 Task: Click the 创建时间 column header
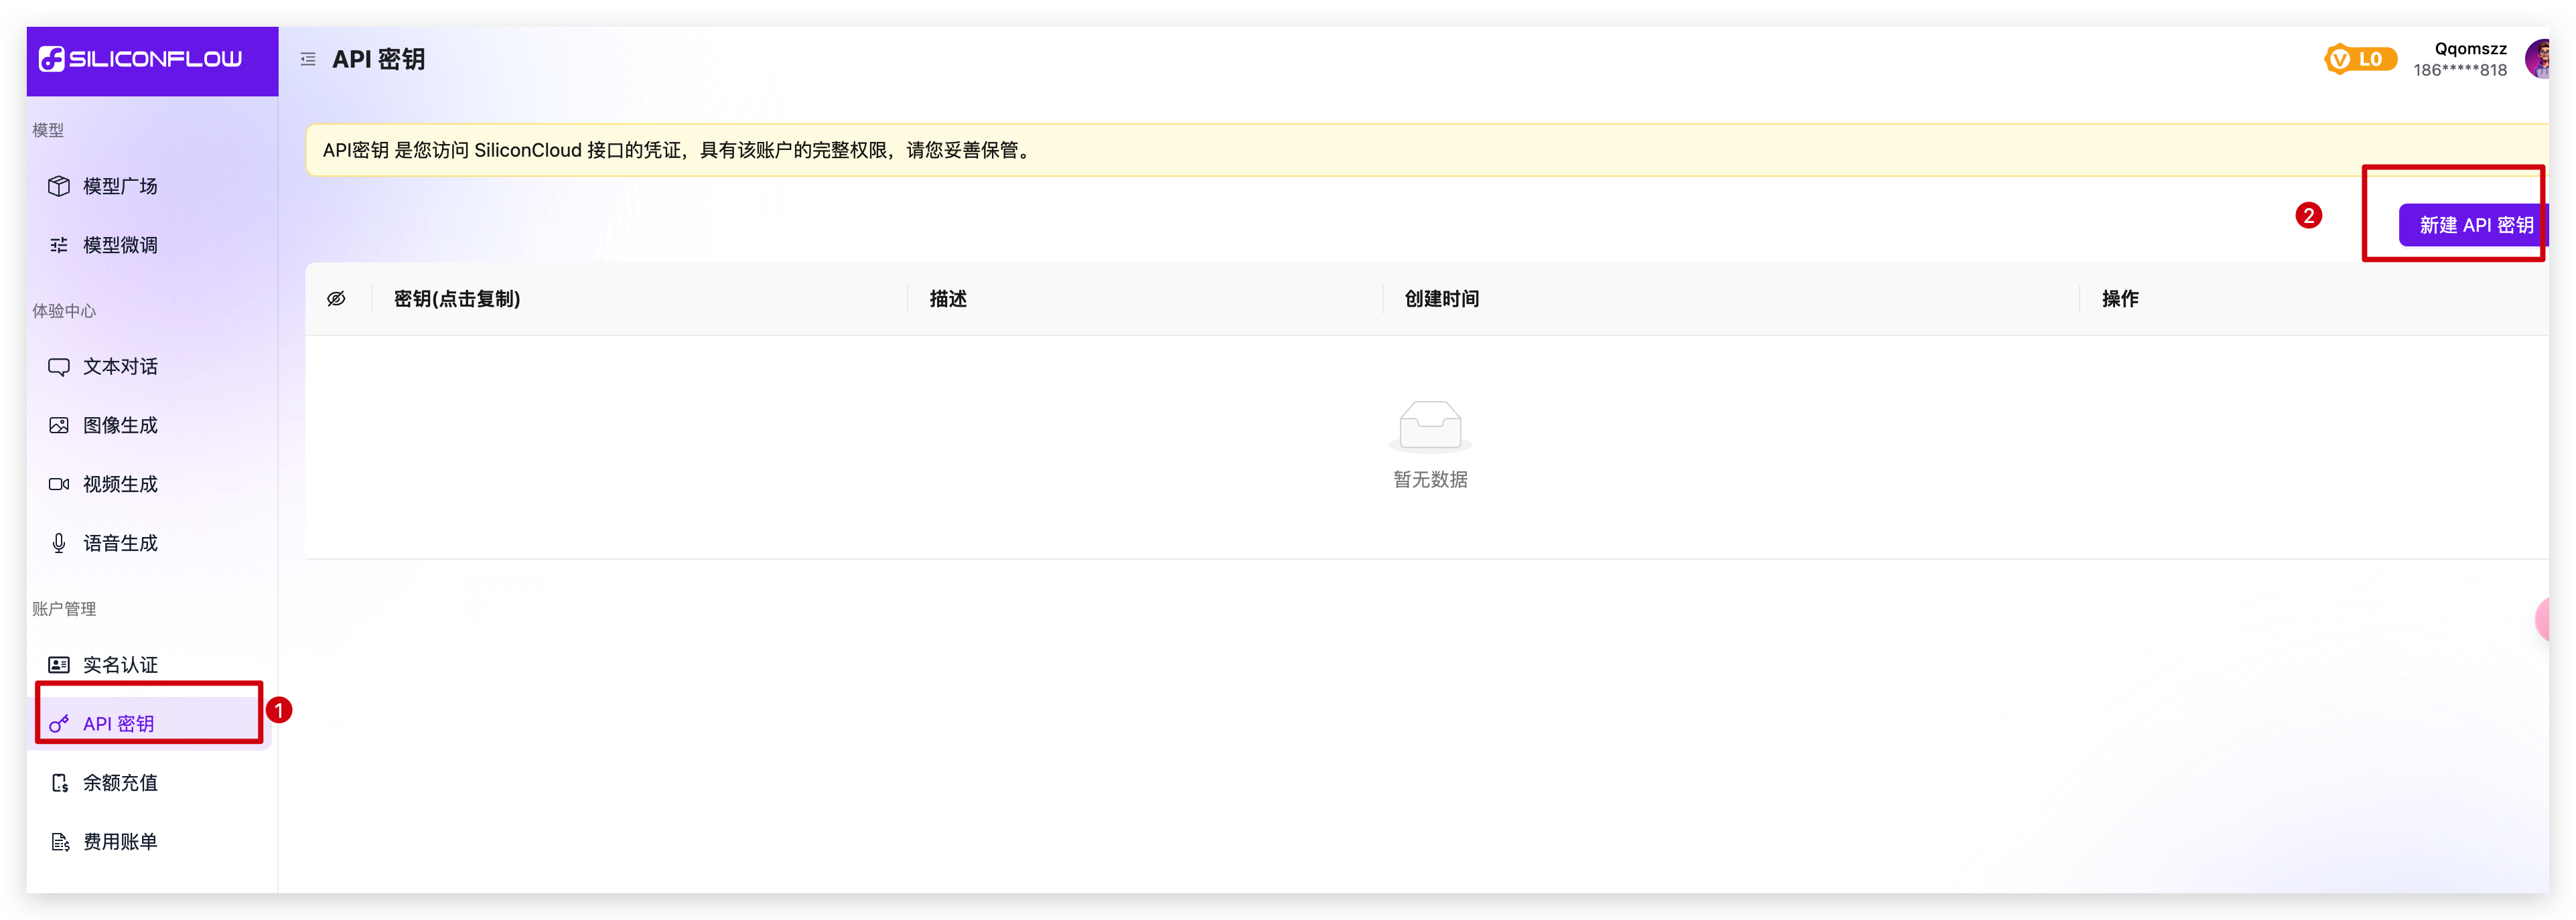1441,299
